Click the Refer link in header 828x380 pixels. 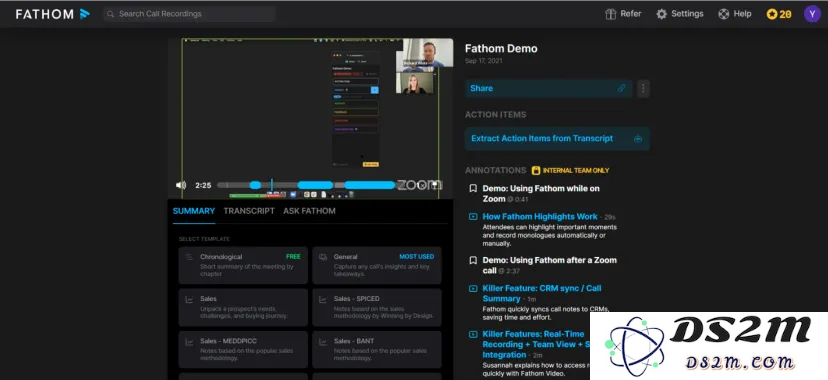click(x=631, y=14)
